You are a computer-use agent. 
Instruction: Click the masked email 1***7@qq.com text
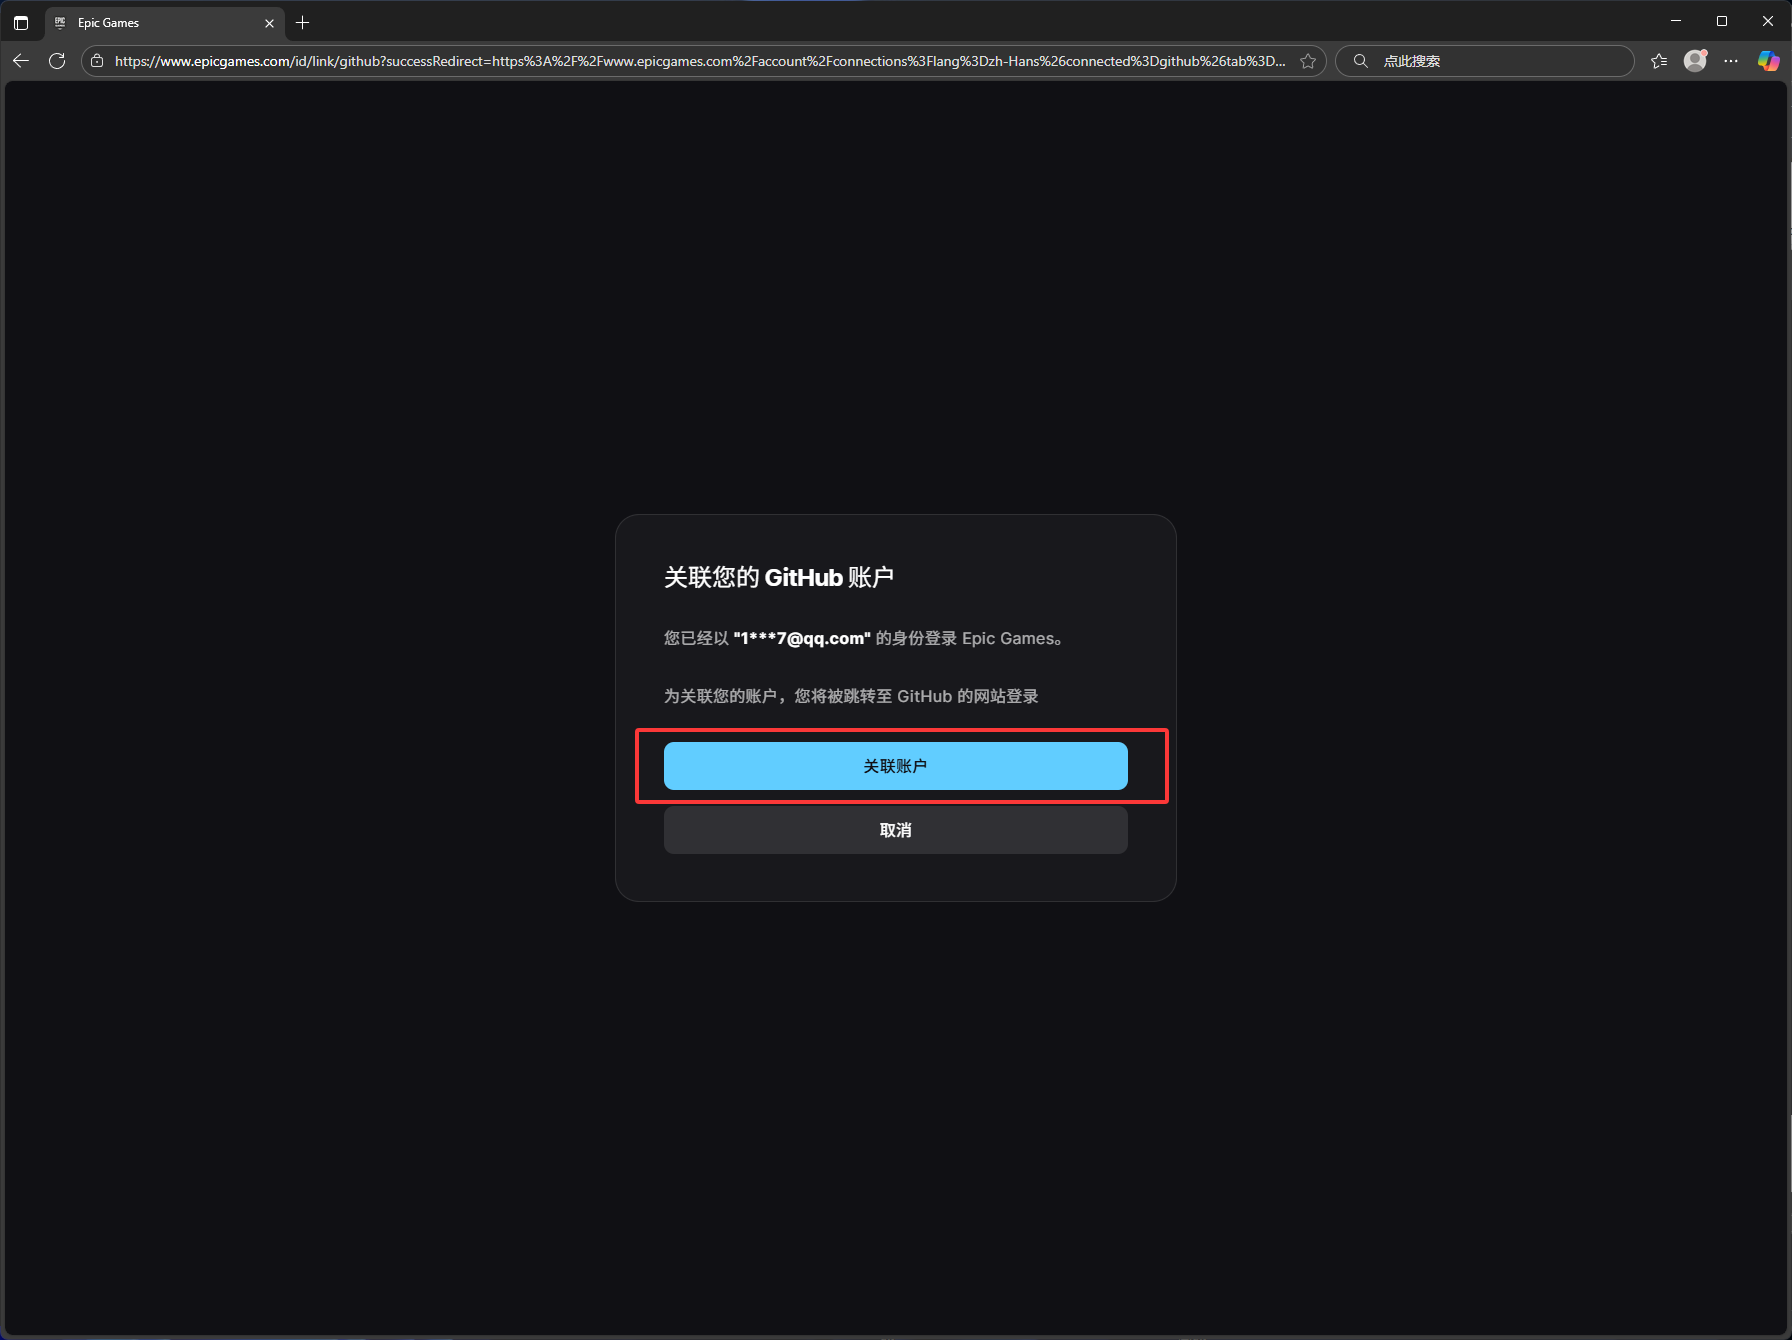[x=802, y=638]
